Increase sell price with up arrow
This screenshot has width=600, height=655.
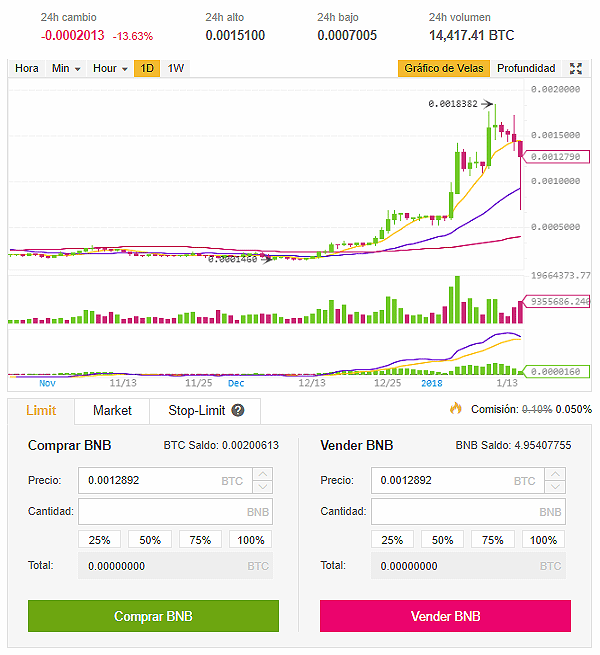tap(555, 474)
